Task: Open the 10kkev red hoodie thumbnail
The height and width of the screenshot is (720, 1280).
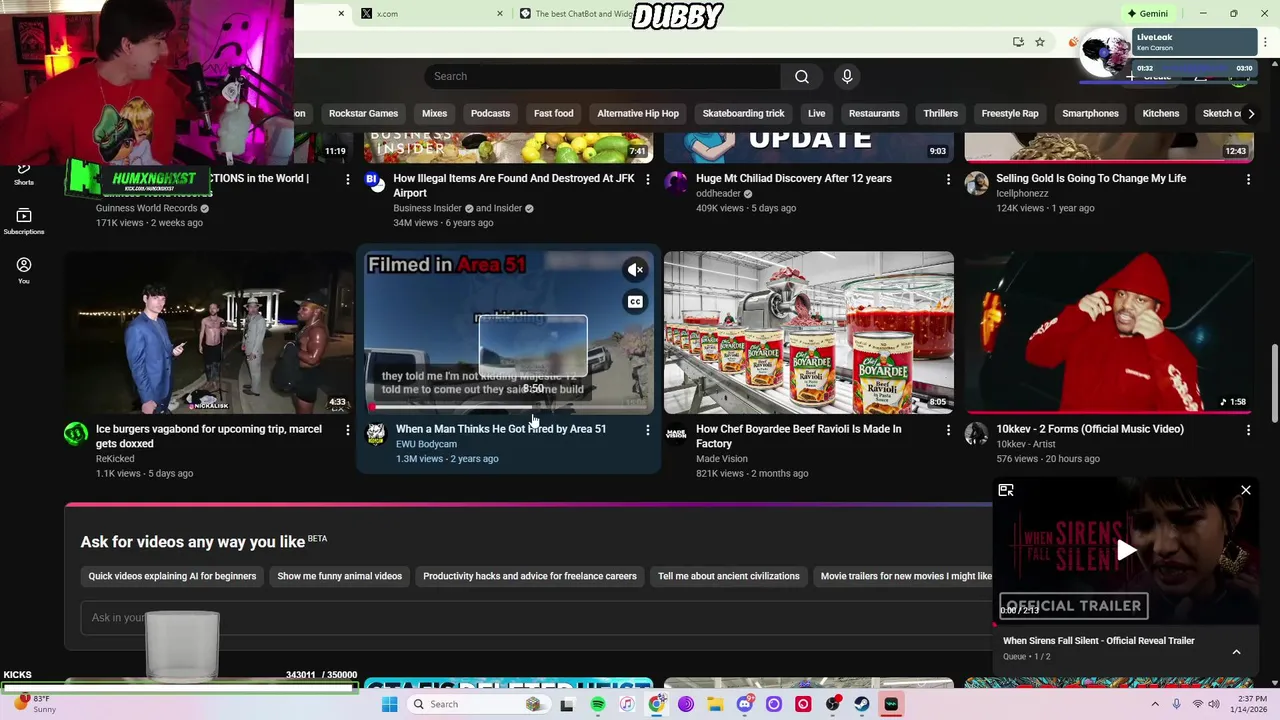Action: point(1109,332)
